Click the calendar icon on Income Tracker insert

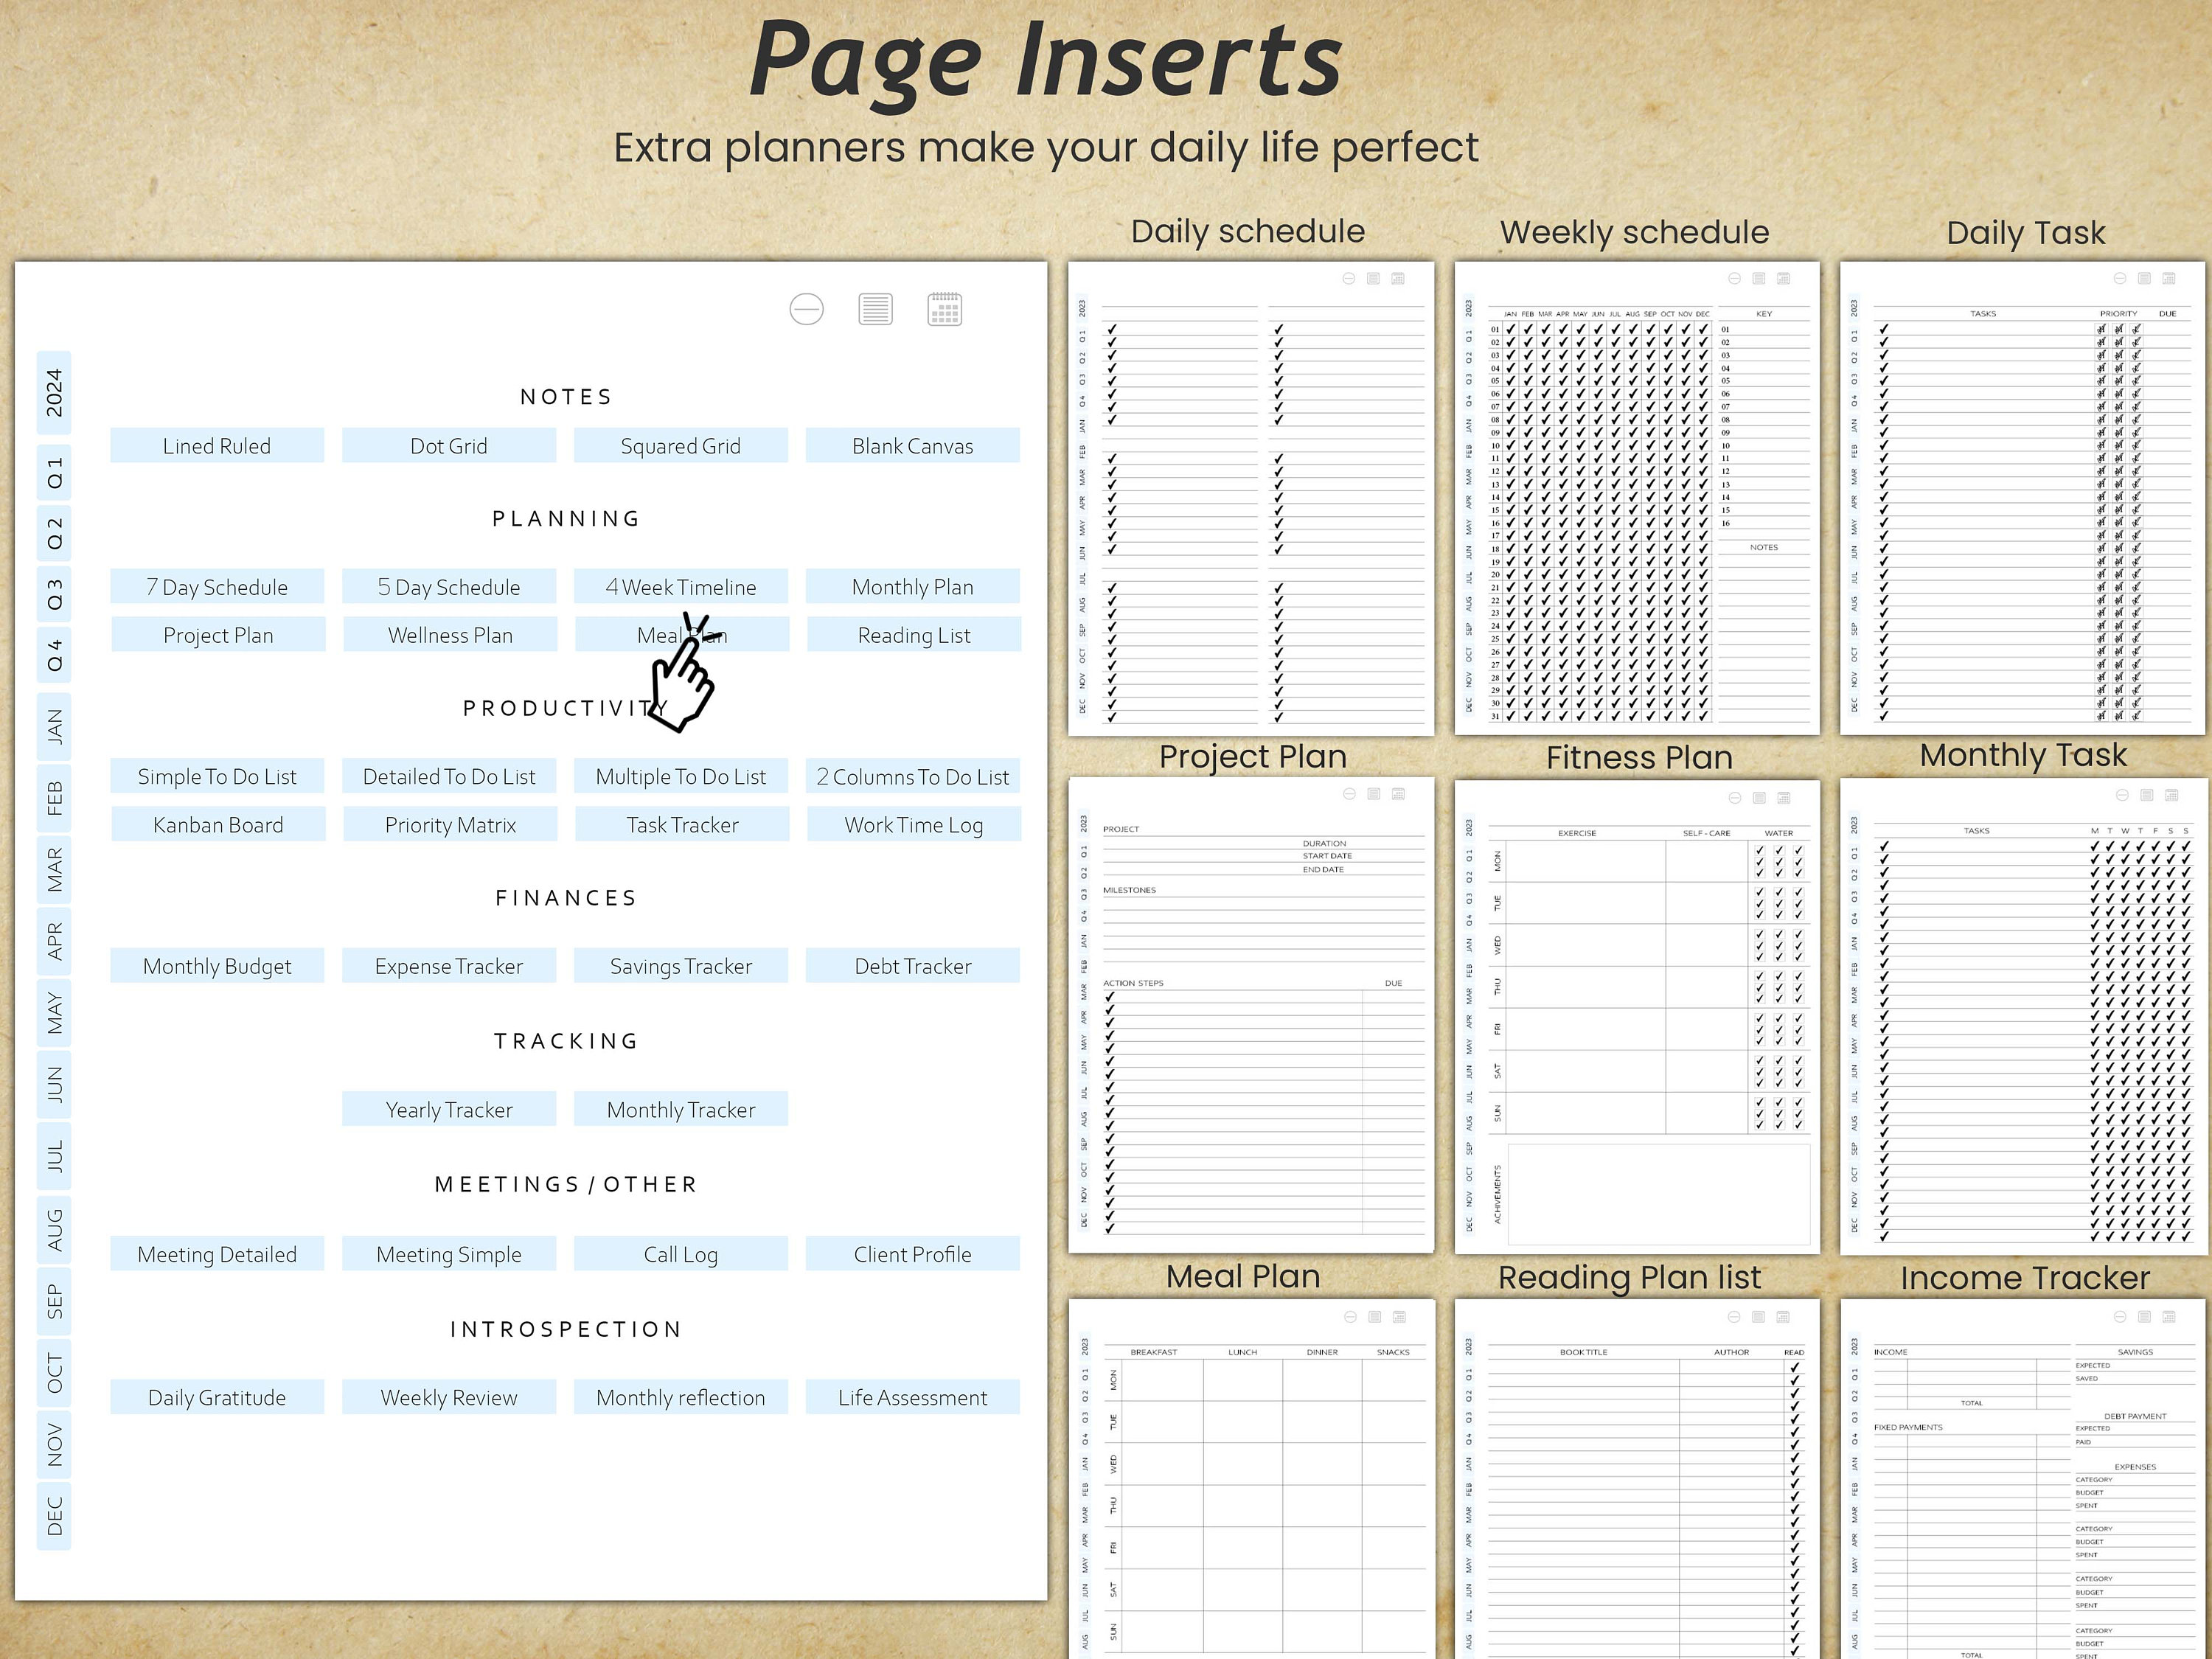coord(2169,1317)
